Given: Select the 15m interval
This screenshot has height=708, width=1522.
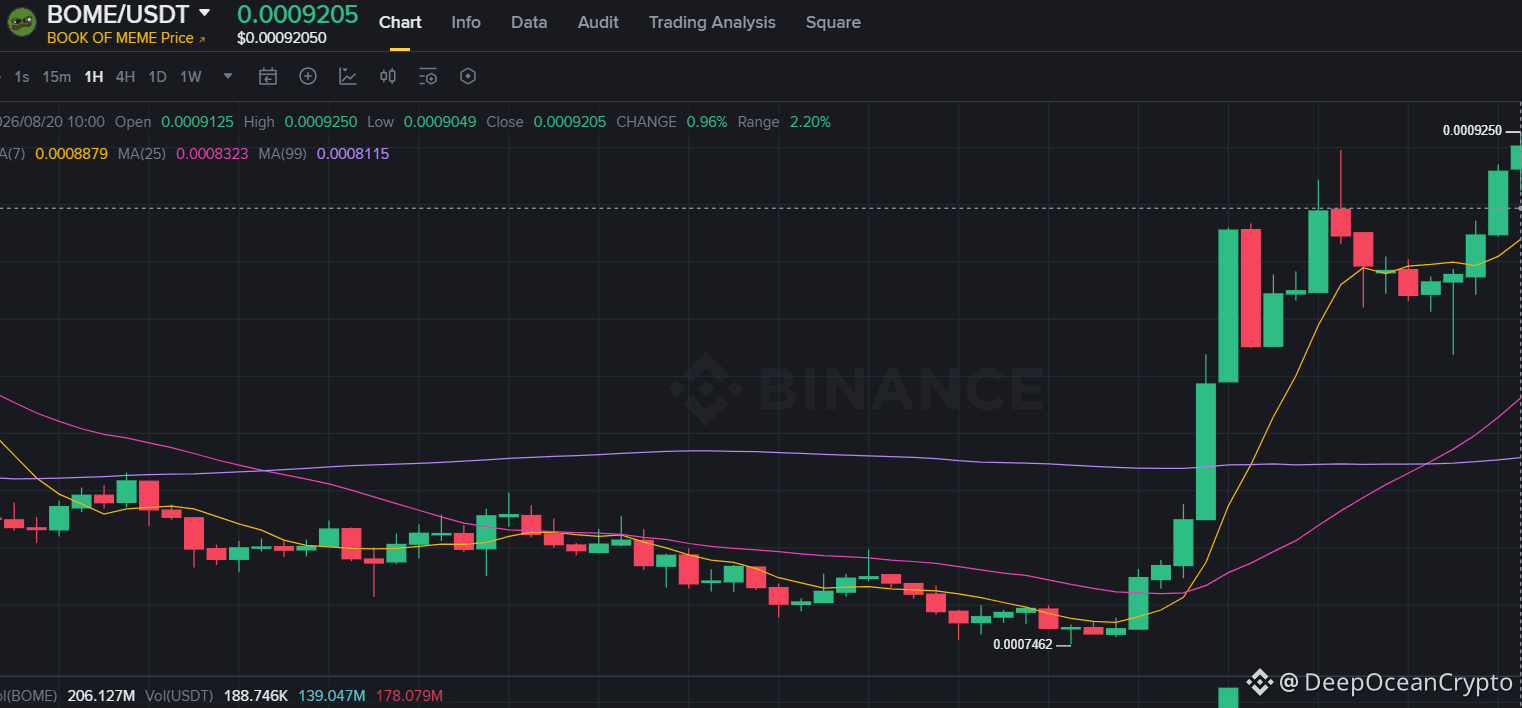Looking at the screenshot, I should [x=56, y=77].
